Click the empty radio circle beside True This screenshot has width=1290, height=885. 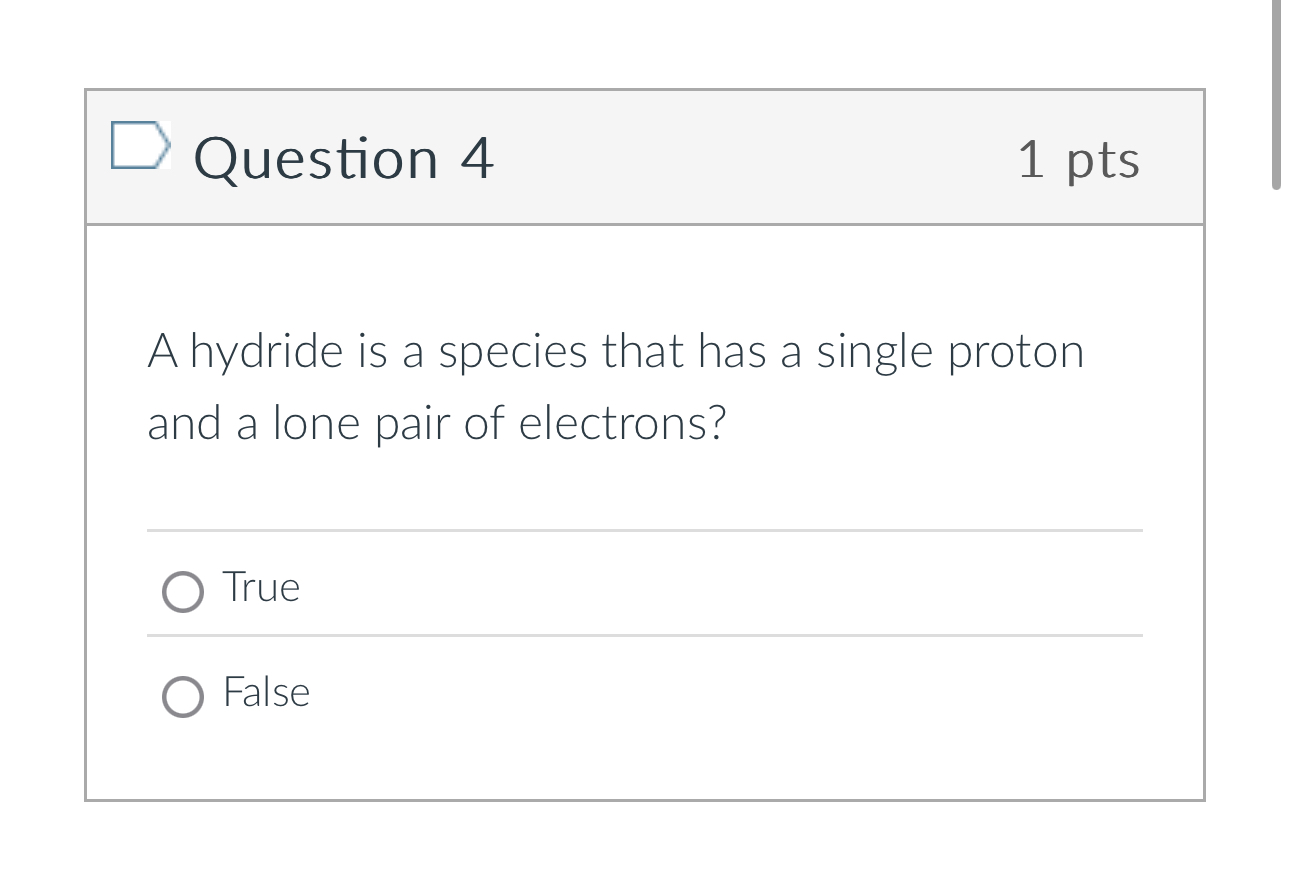183,592
